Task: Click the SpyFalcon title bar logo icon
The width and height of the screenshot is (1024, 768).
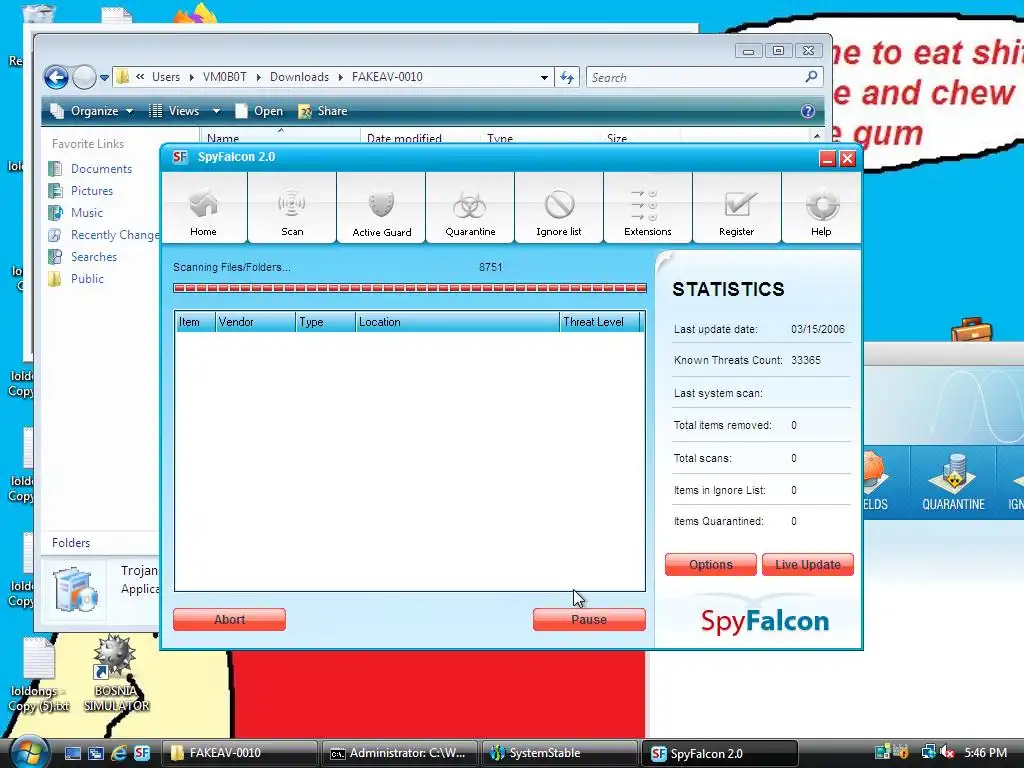Action: point(180,157)
